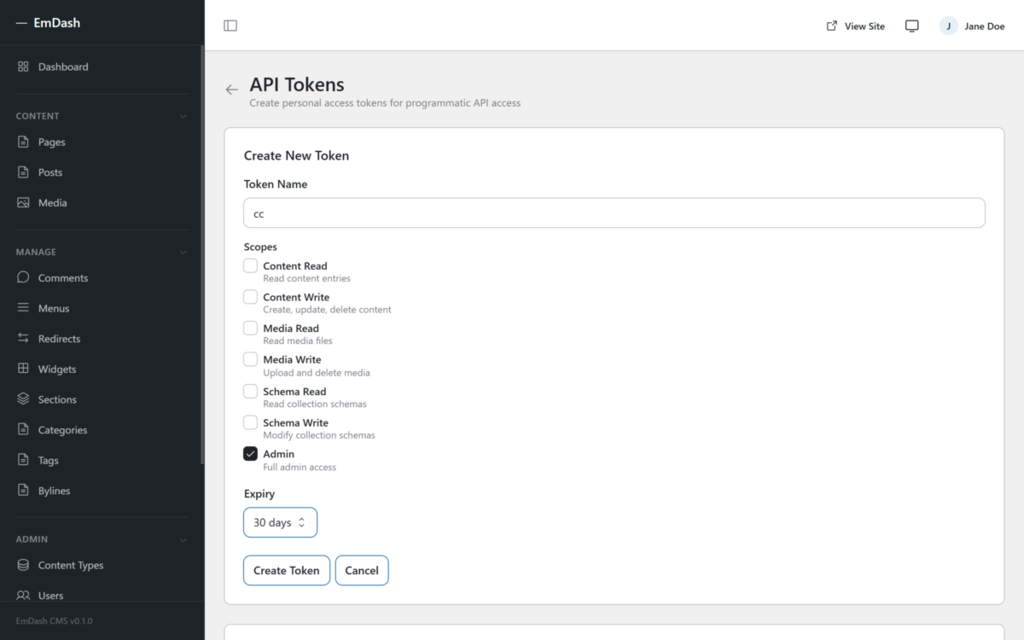Open the Sections layers icon
The image size is (1024, 640).
point(23,398)
